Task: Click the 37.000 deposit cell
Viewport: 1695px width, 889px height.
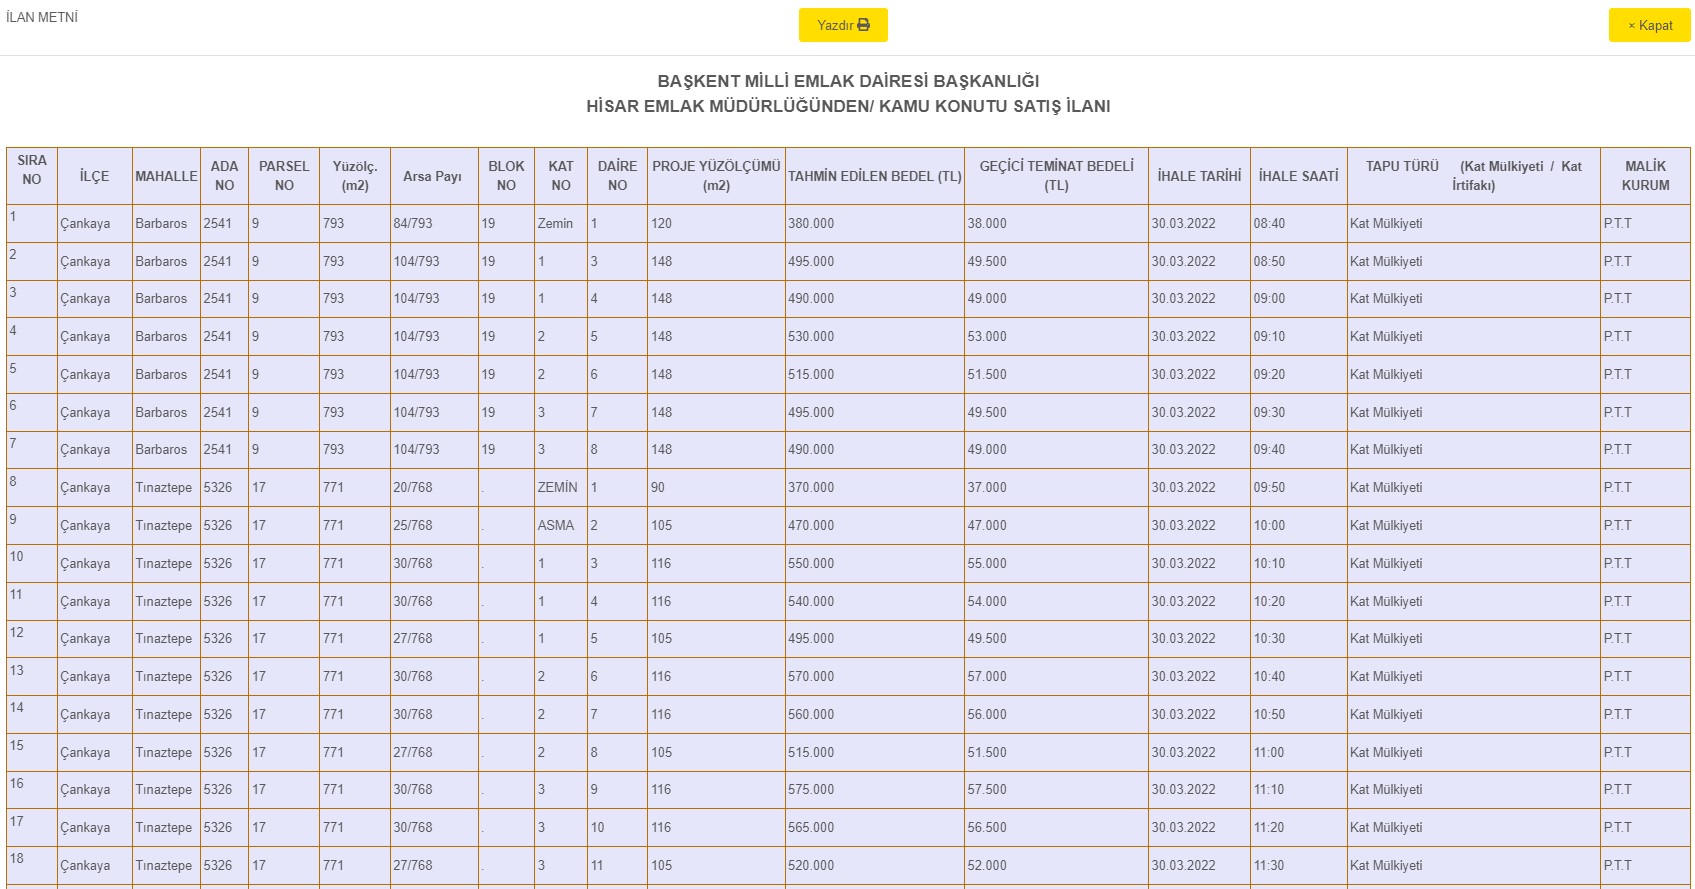Action: (1056, 487)
